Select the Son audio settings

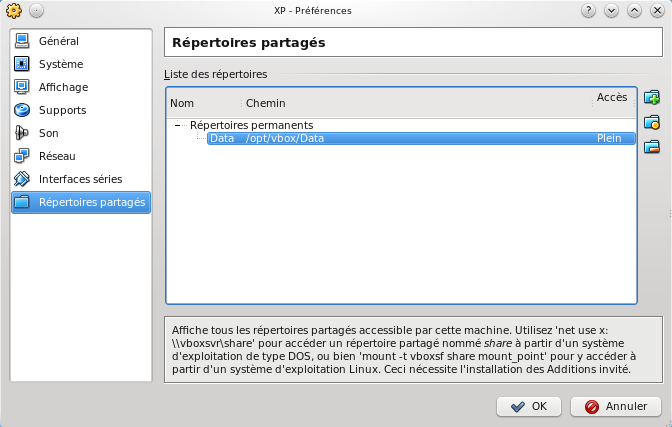pos(48,133)
